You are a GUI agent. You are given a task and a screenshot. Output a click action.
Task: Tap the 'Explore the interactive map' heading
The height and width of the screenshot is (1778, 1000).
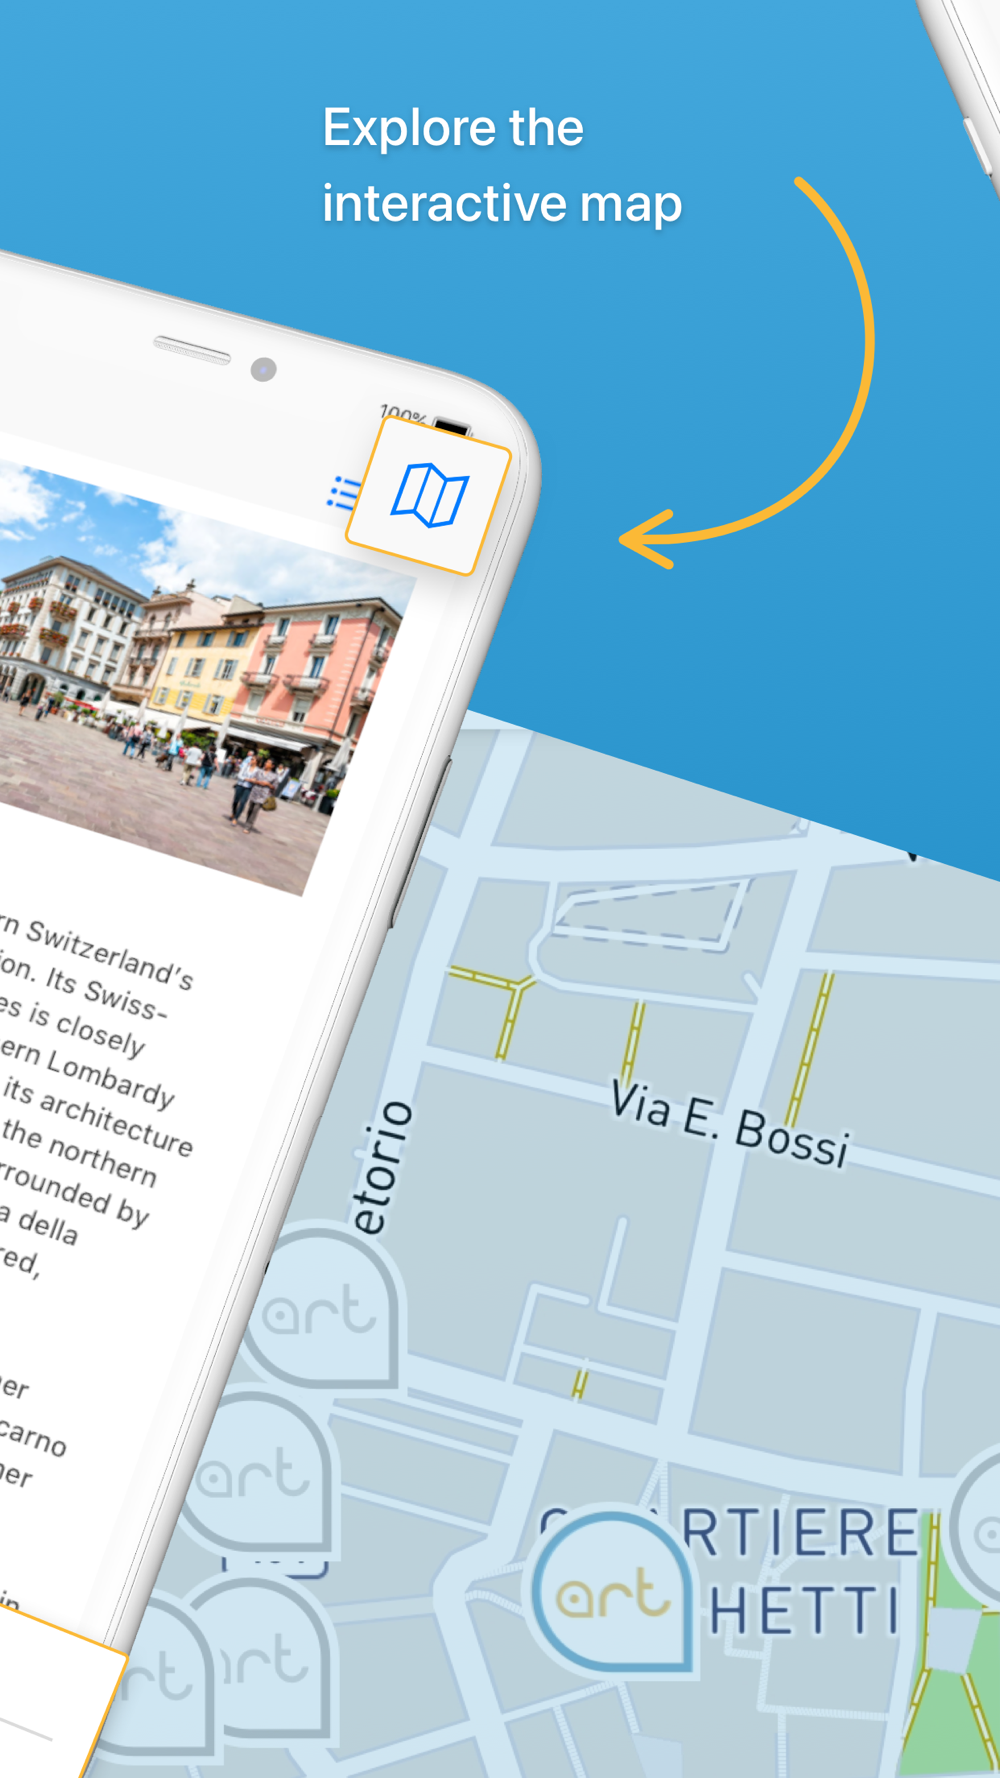[502, 165]
